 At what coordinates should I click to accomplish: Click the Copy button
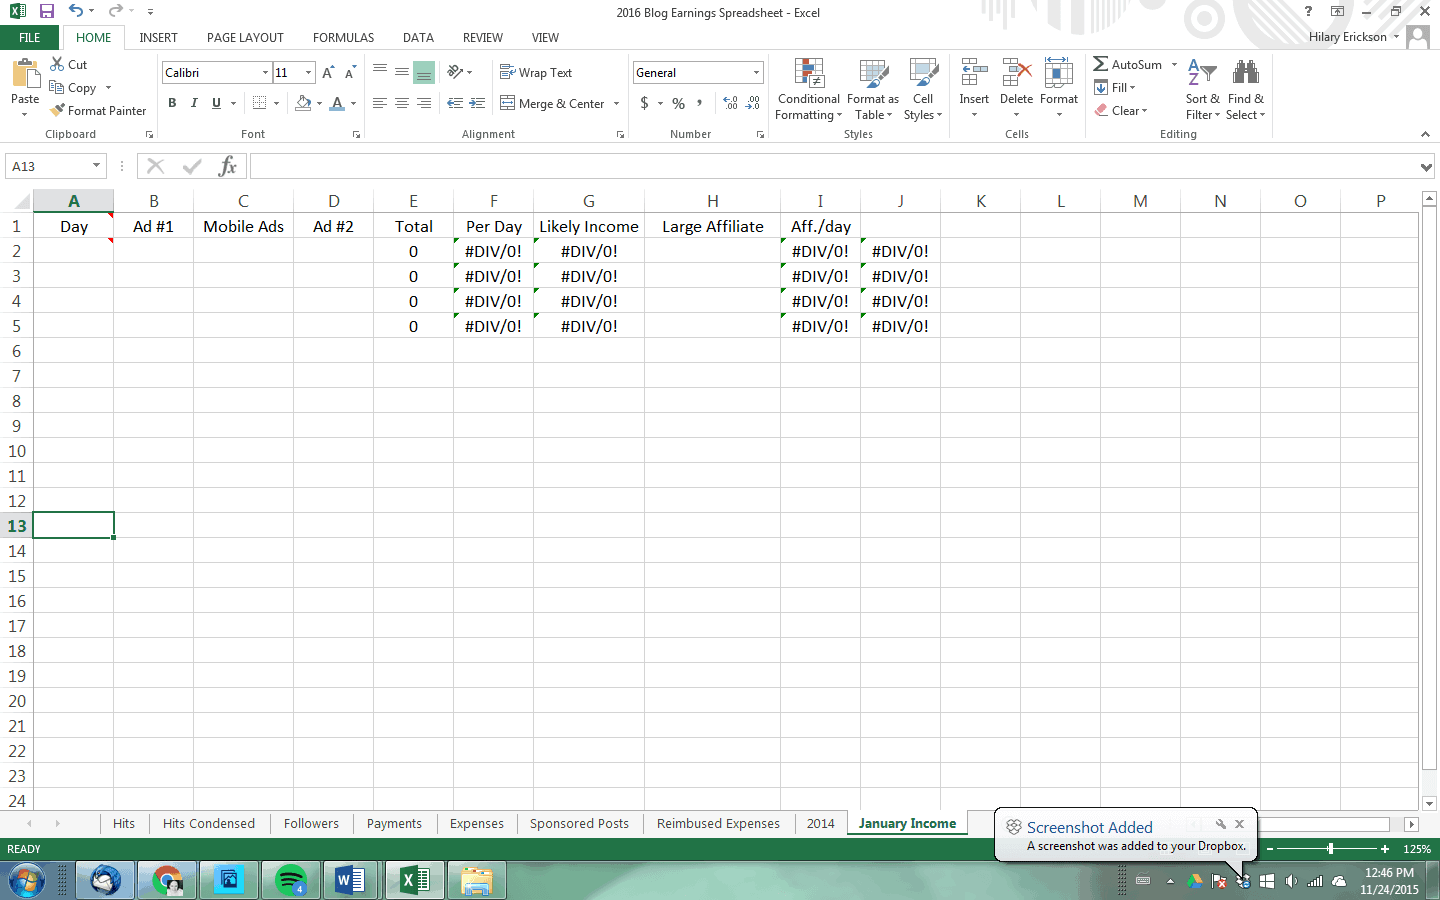coord(72,87)
